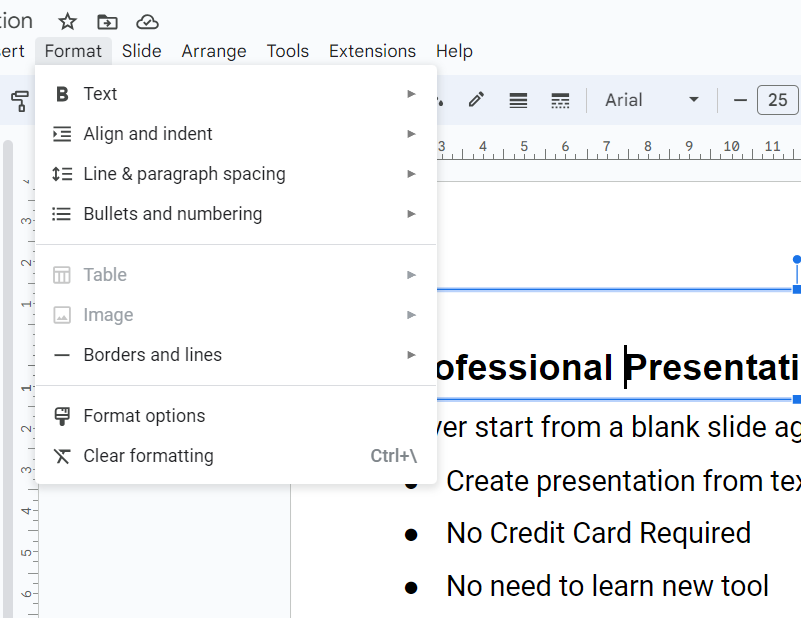Open the Slide menu
Screen dimensions: 801x618
141,51
